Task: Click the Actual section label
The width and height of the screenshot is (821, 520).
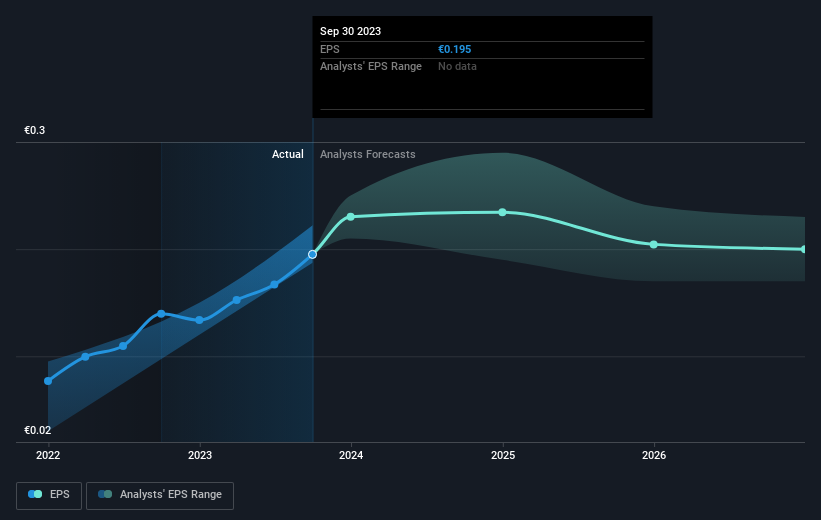Action: click(287, 154)
